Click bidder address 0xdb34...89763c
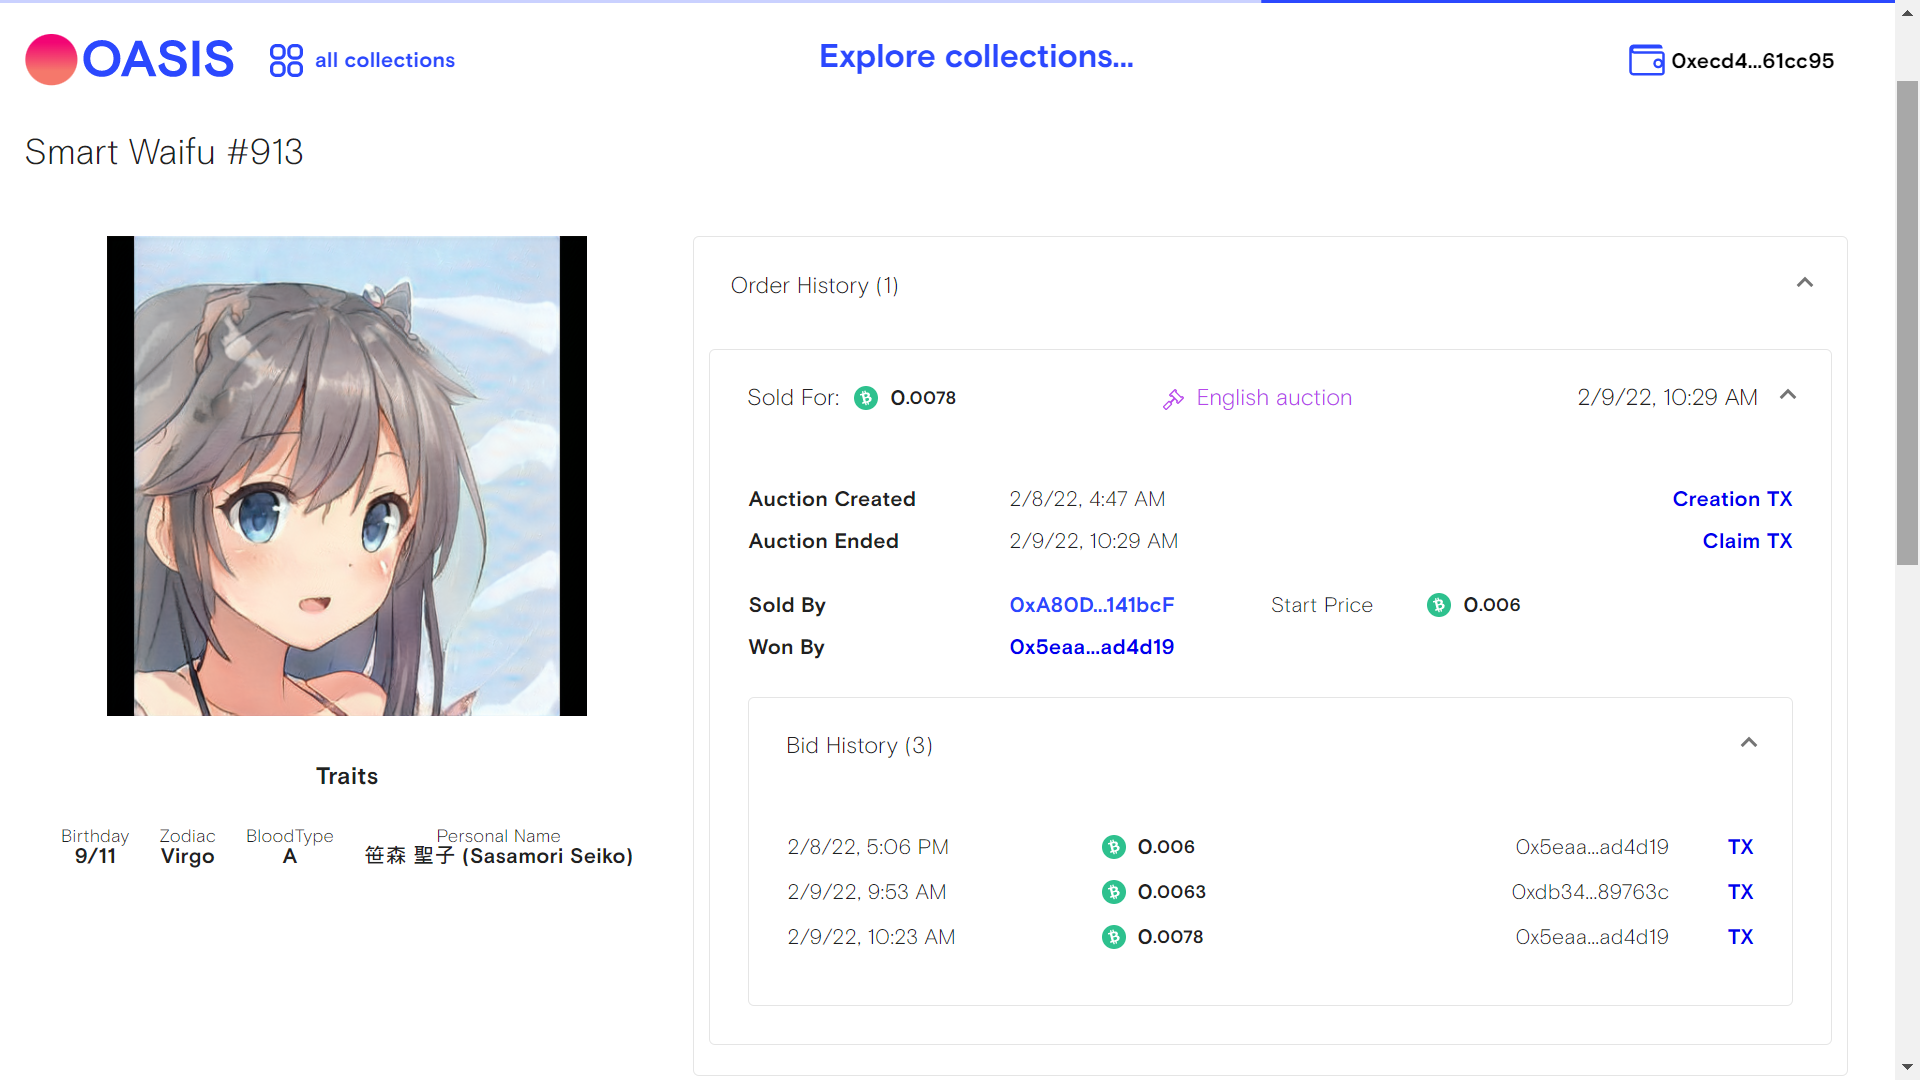Image resolution: width=1920 pixels, height=1080 pixels. (1590, 892)
